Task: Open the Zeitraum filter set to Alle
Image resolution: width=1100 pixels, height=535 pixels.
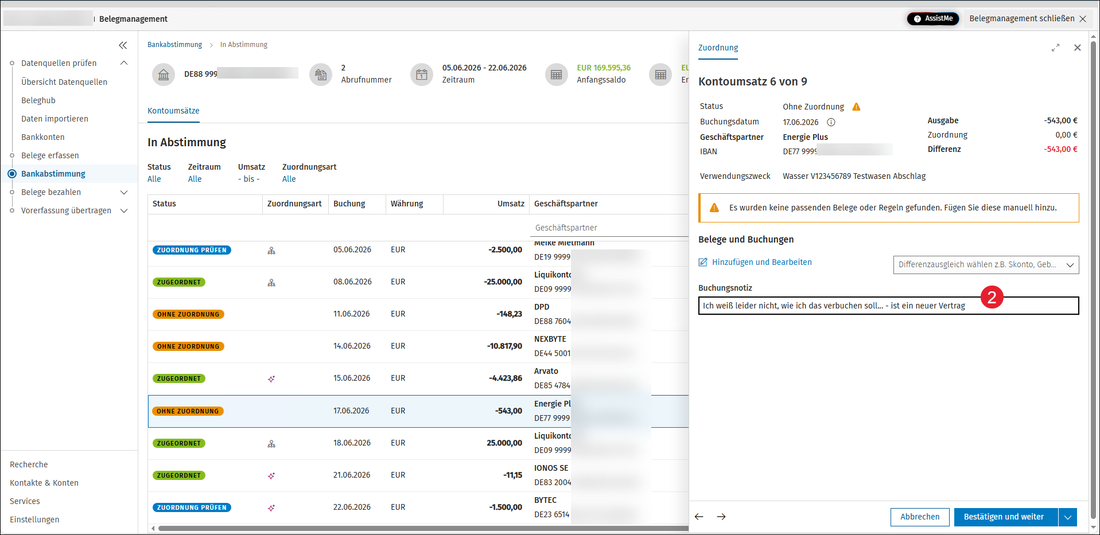Action: coord(195,179)
